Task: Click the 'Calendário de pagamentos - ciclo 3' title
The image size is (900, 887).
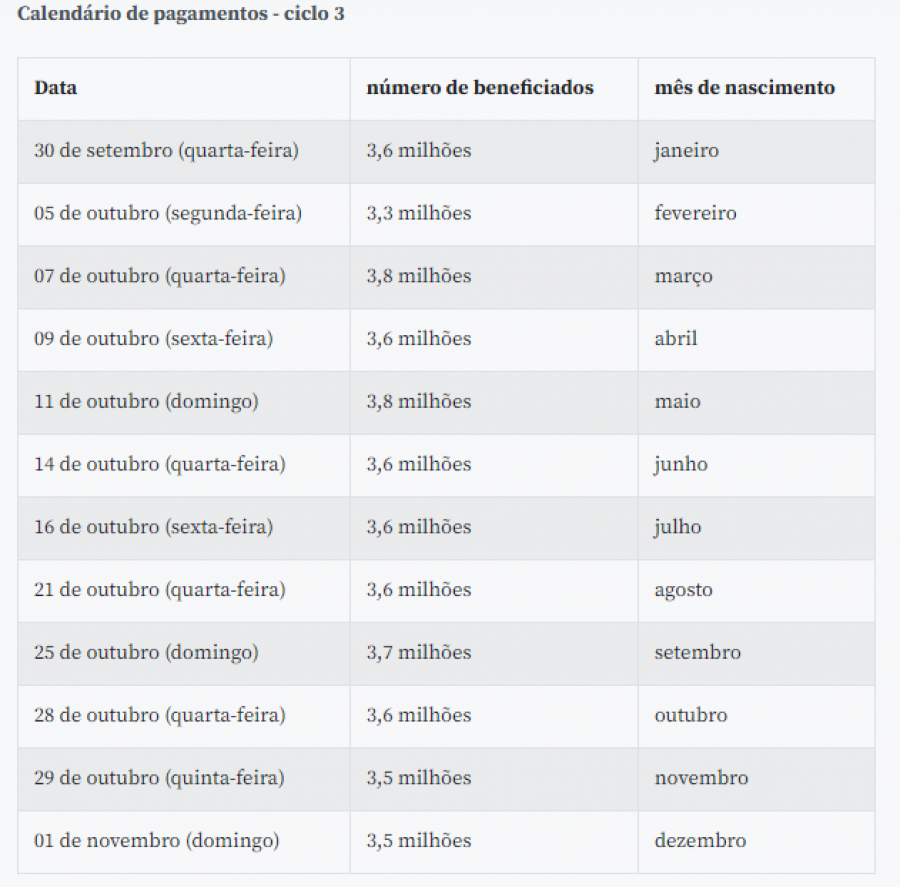Action: pyautogui.click(x=181, y=14)
